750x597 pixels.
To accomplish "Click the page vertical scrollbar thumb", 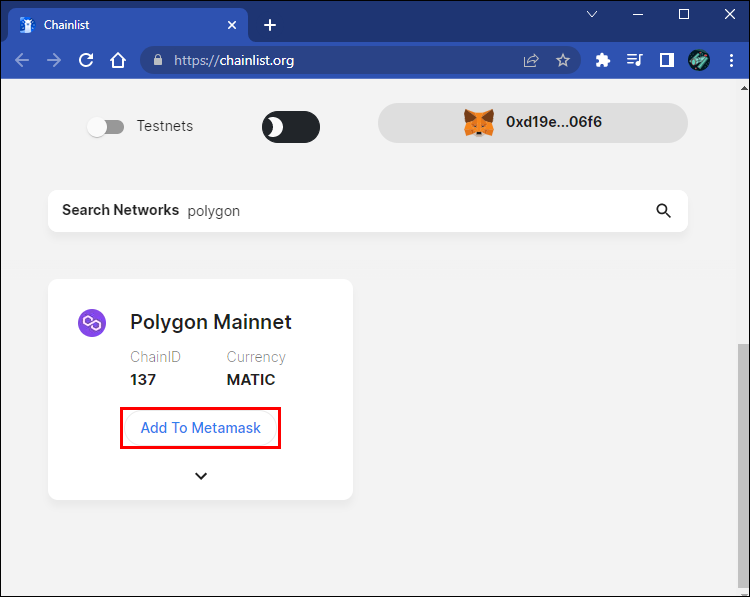I will click(x=743, y=465).
